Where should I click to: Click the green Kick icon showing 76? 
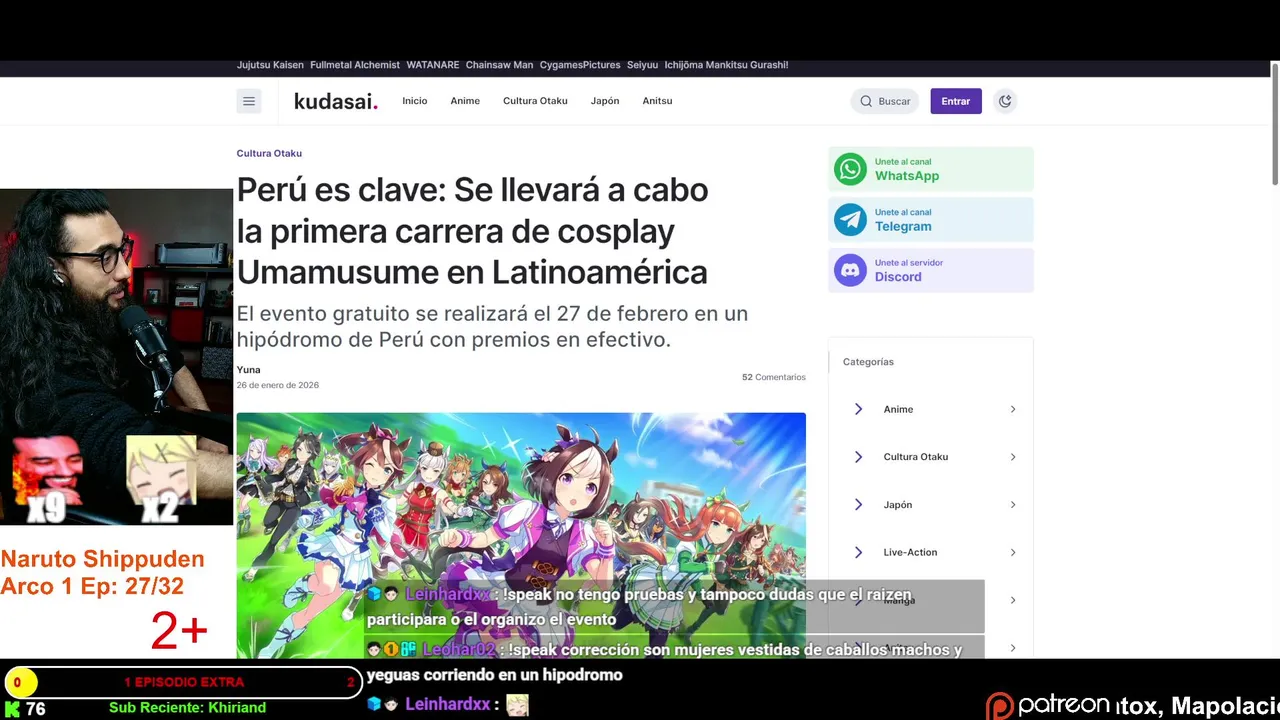[x=13, y=709]
